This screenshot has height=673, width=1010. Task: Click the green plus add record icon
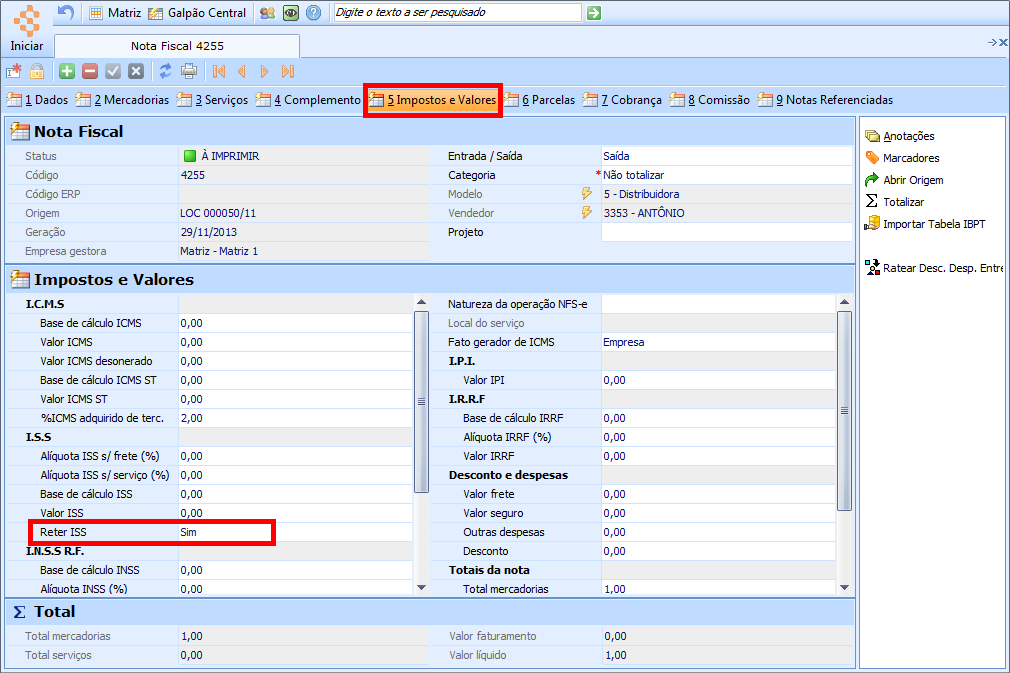coord(66,71)
